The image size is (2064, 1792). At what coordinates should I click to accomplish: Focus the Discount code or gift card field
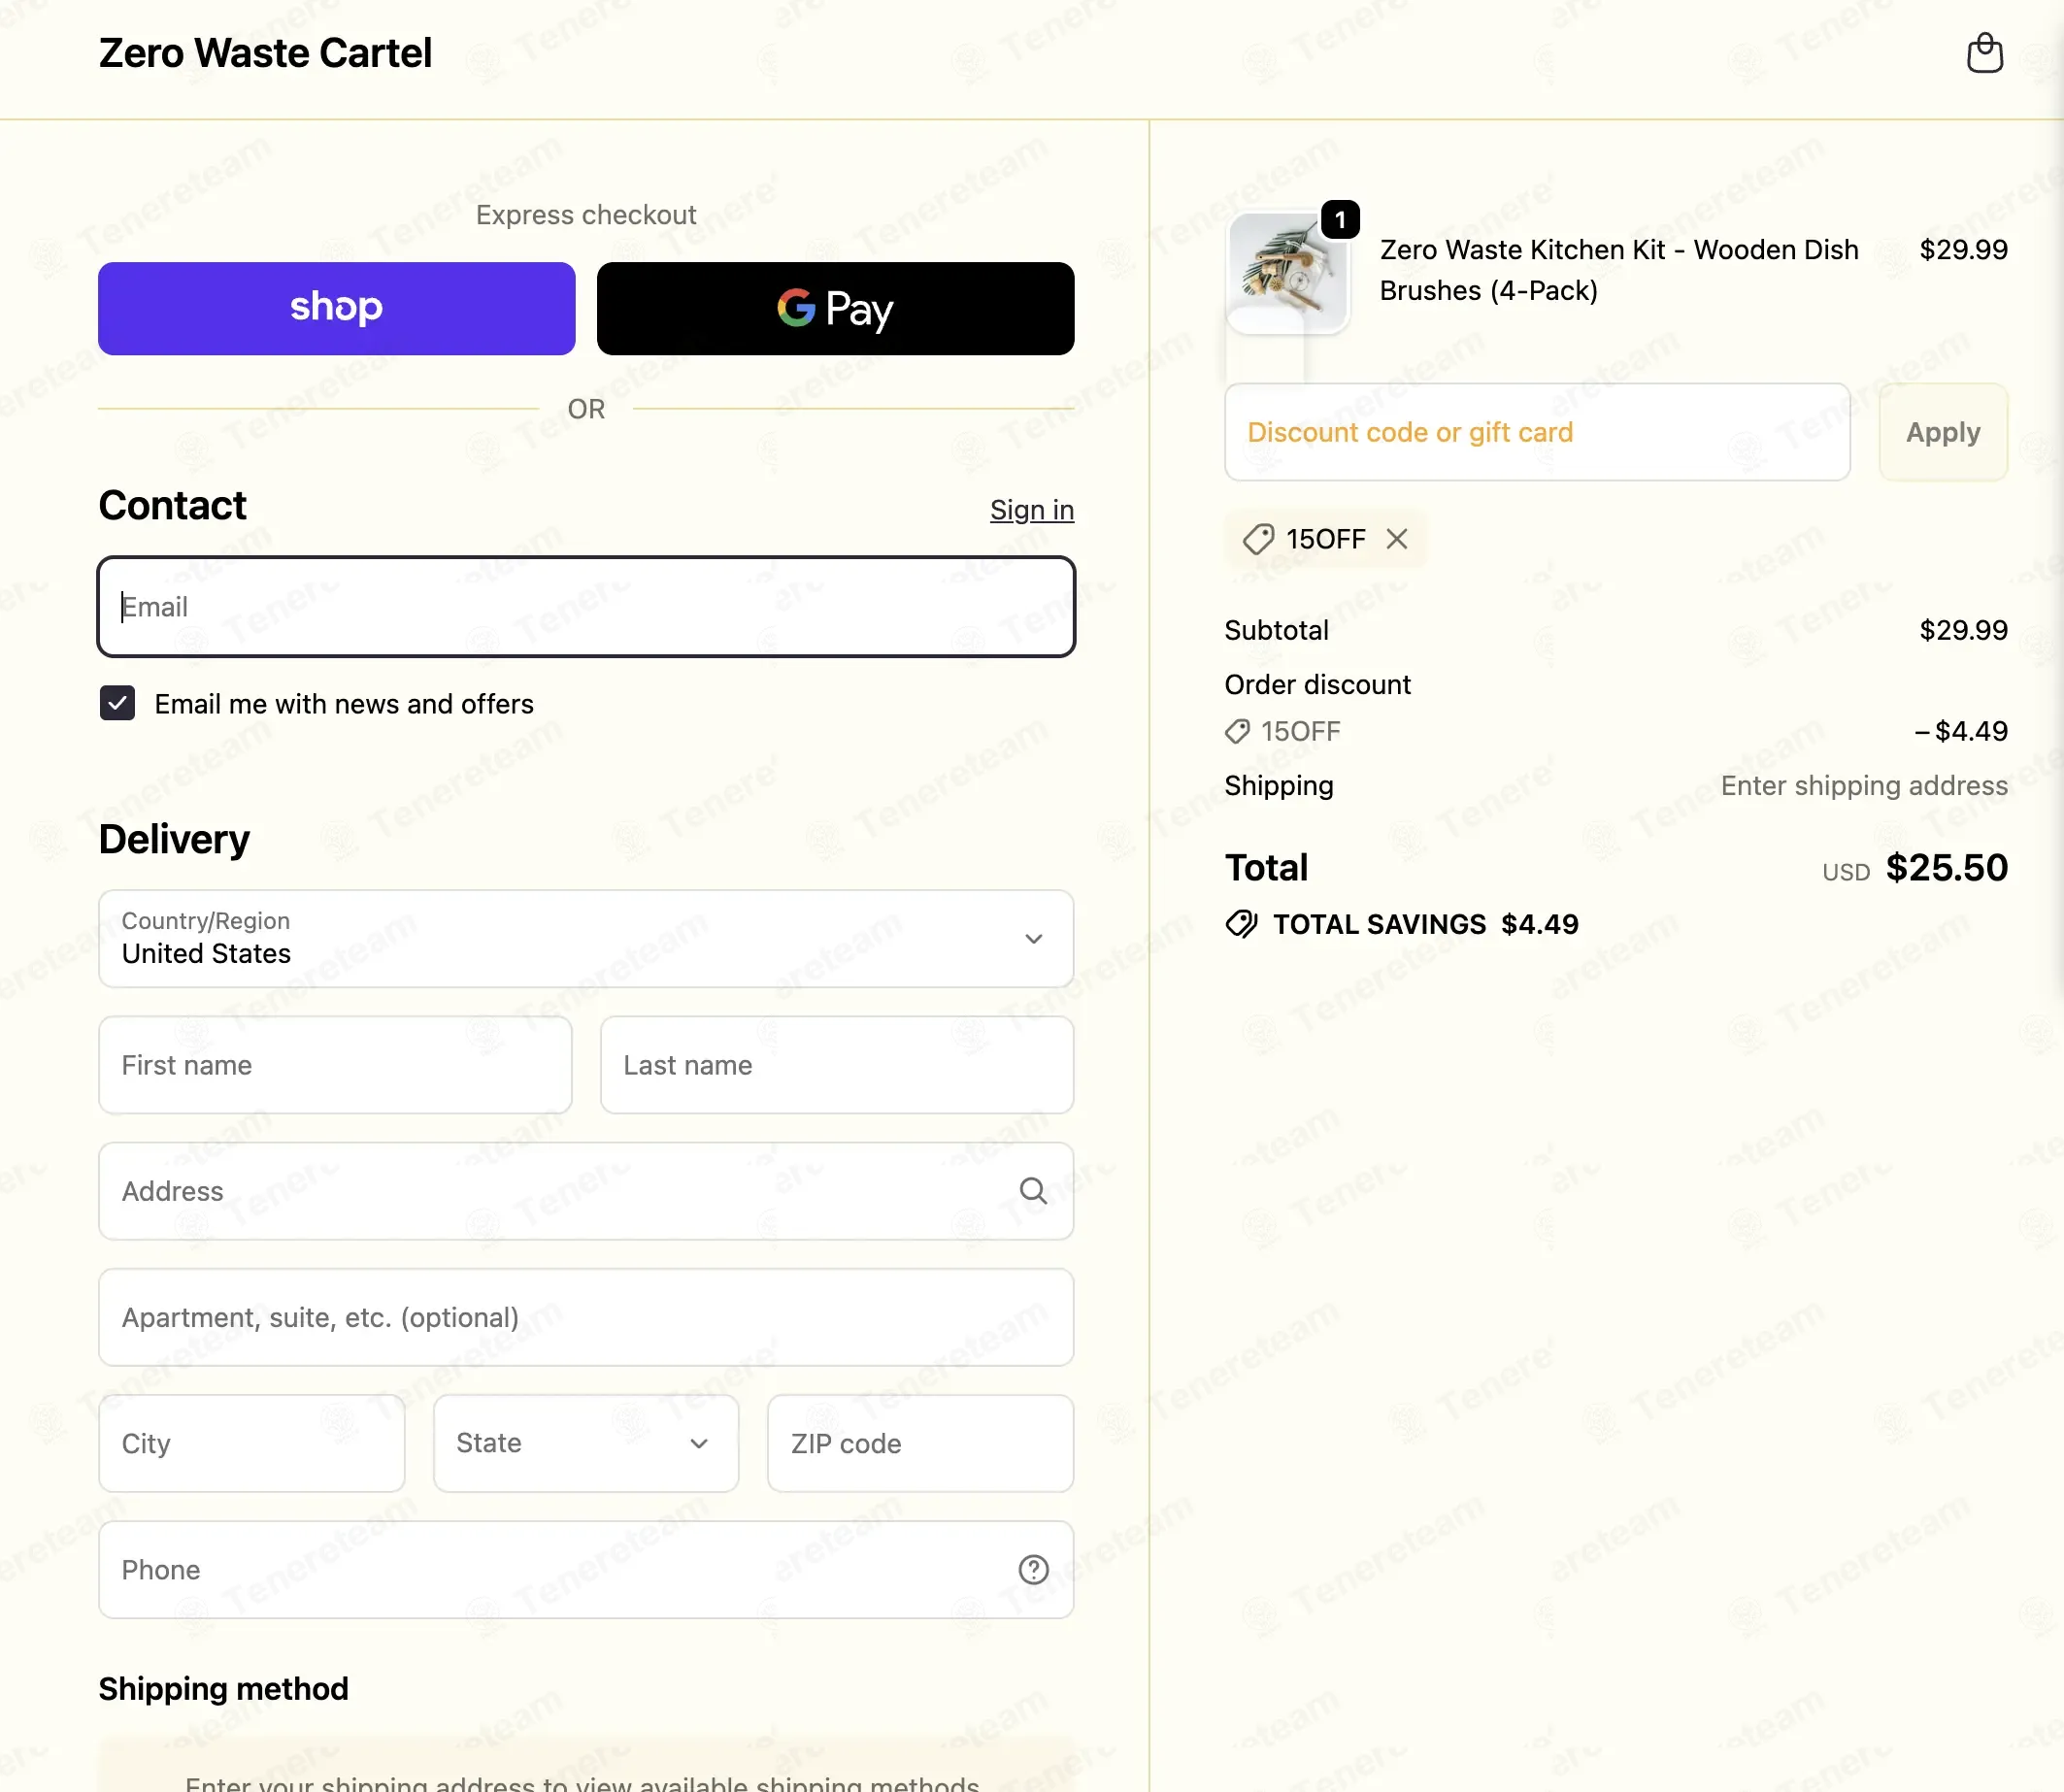click(1536, 432)
